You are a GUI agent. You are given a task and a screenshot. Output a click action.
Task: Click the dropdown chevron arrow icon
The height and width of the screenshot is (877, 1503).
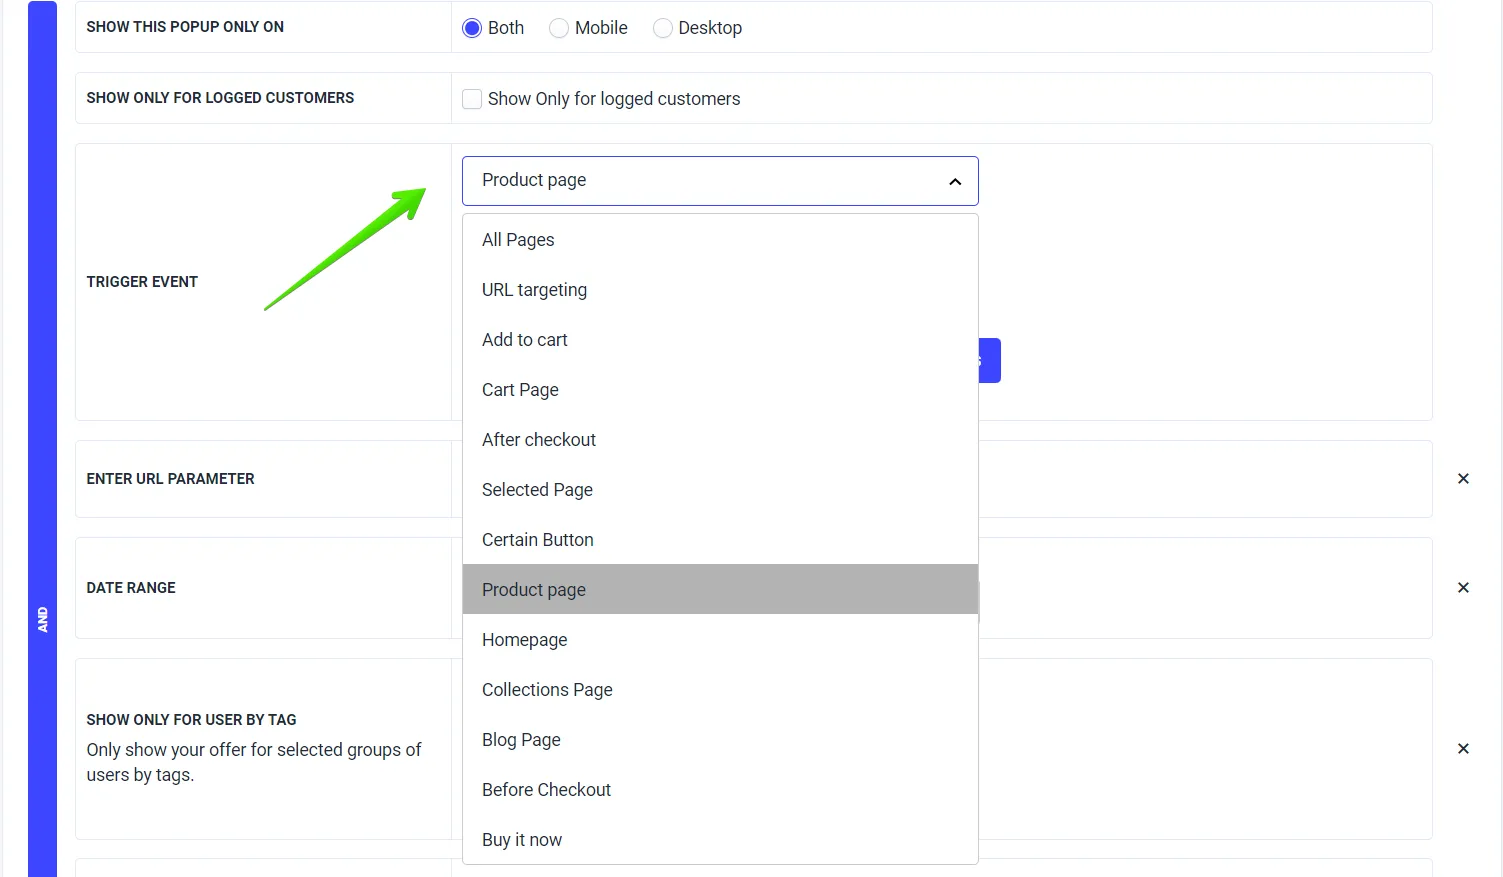coord(955,181)
